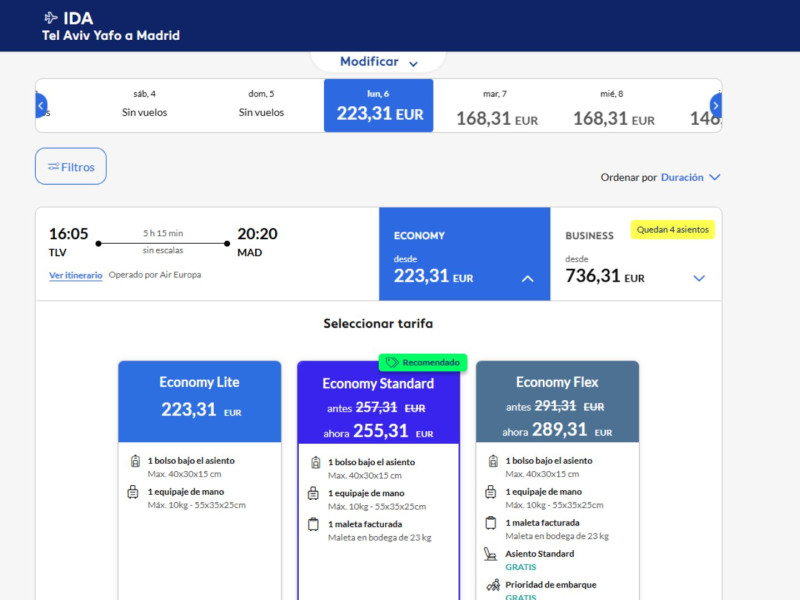
Task: Expand the Business fare options chevron
Action: coord(699,278)
